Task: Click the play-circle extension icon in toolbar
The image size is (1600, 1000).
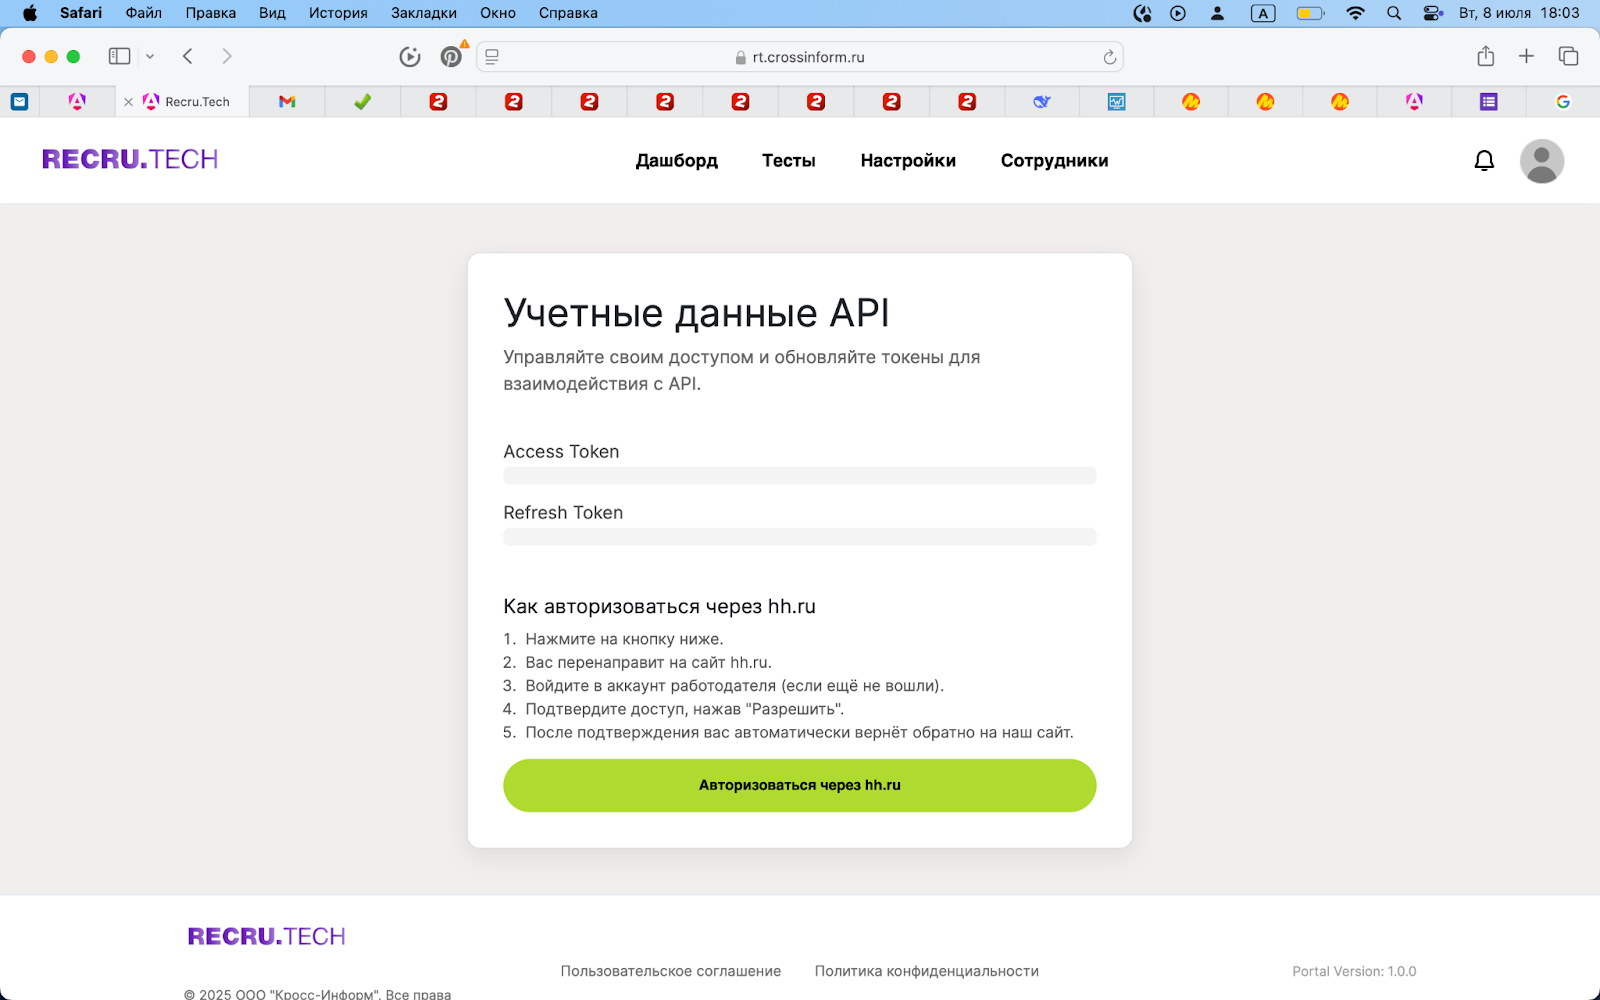Action: point(410,57)
